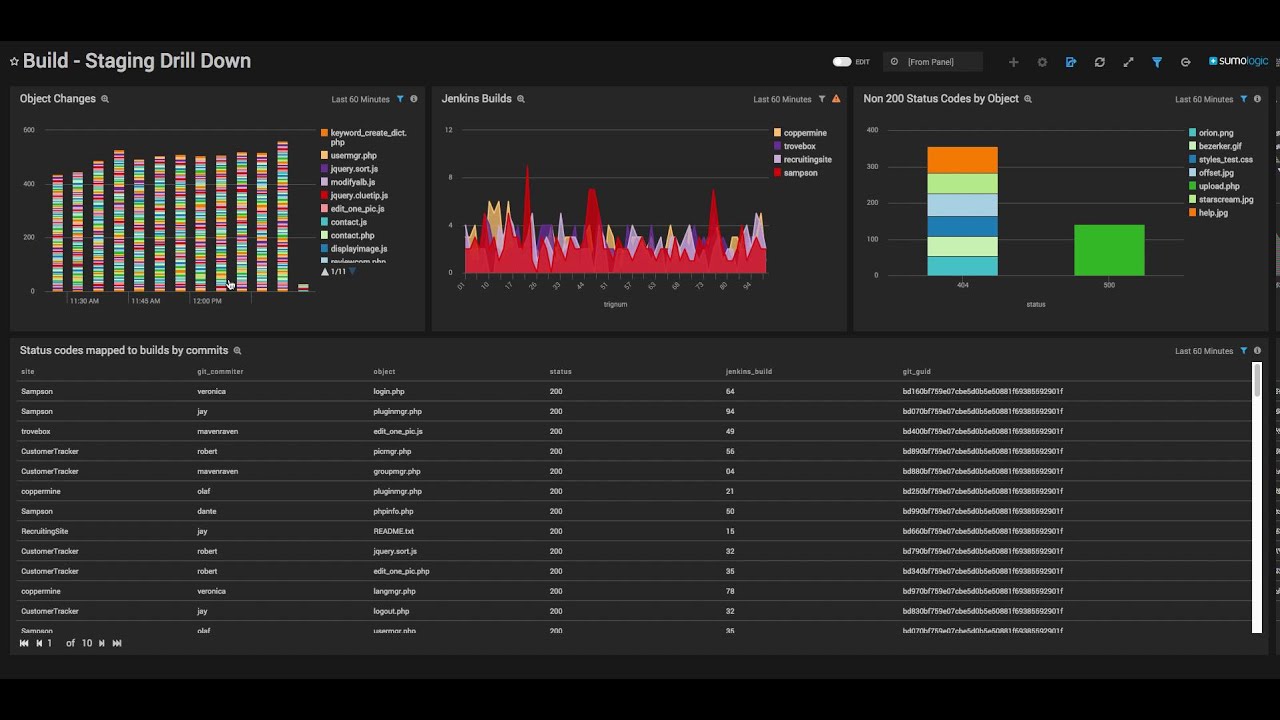Select login.php object cell
The height and width of the screenshot is (720, 1280).
(x=389, y=392)
